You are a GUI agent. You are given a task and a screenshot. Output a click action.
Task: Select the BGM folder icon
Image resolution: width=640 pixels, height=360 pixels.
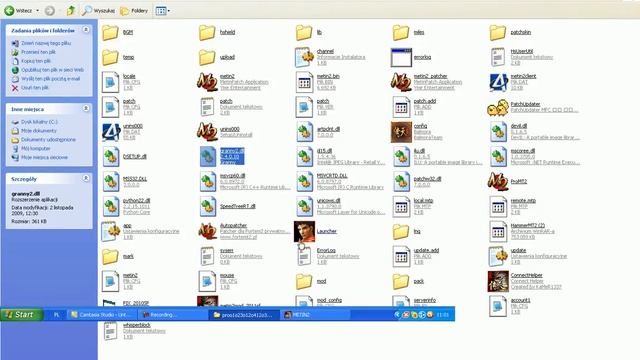point(110,32)
